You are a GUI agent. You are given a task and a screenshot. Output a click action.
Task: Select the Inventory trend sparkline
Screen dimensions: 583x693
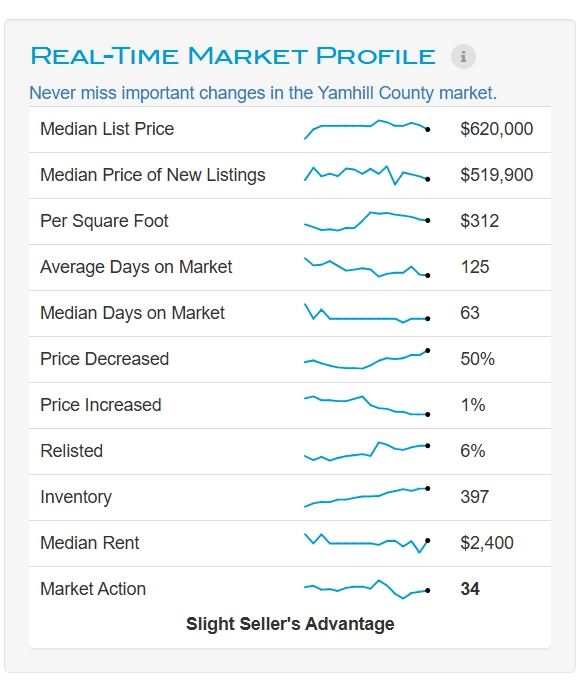point(367,497)
